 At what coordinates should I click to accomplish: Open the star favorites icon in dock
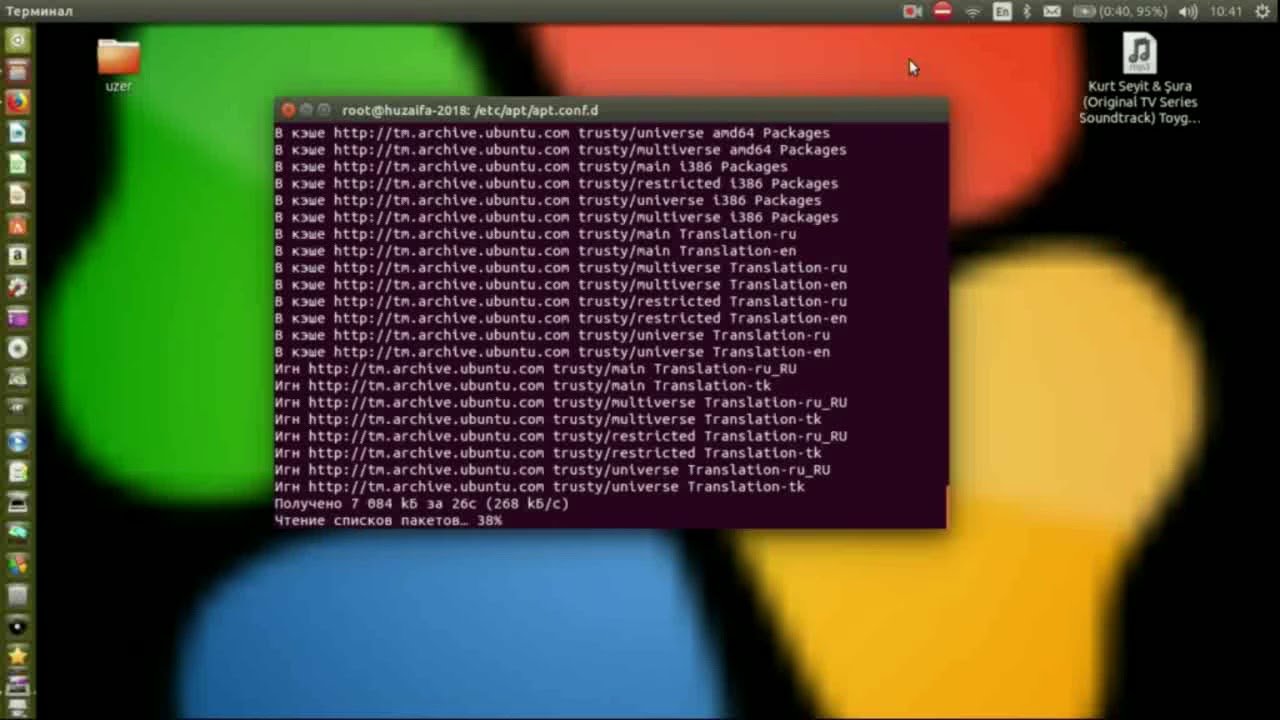point(17,657)
